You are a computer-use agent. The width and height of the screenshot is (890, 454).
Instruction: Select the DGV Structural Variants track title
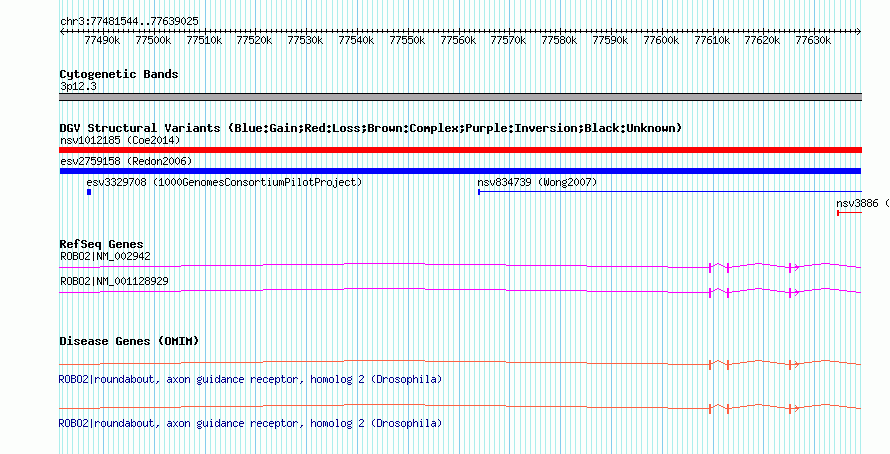(x=371, y=128)
